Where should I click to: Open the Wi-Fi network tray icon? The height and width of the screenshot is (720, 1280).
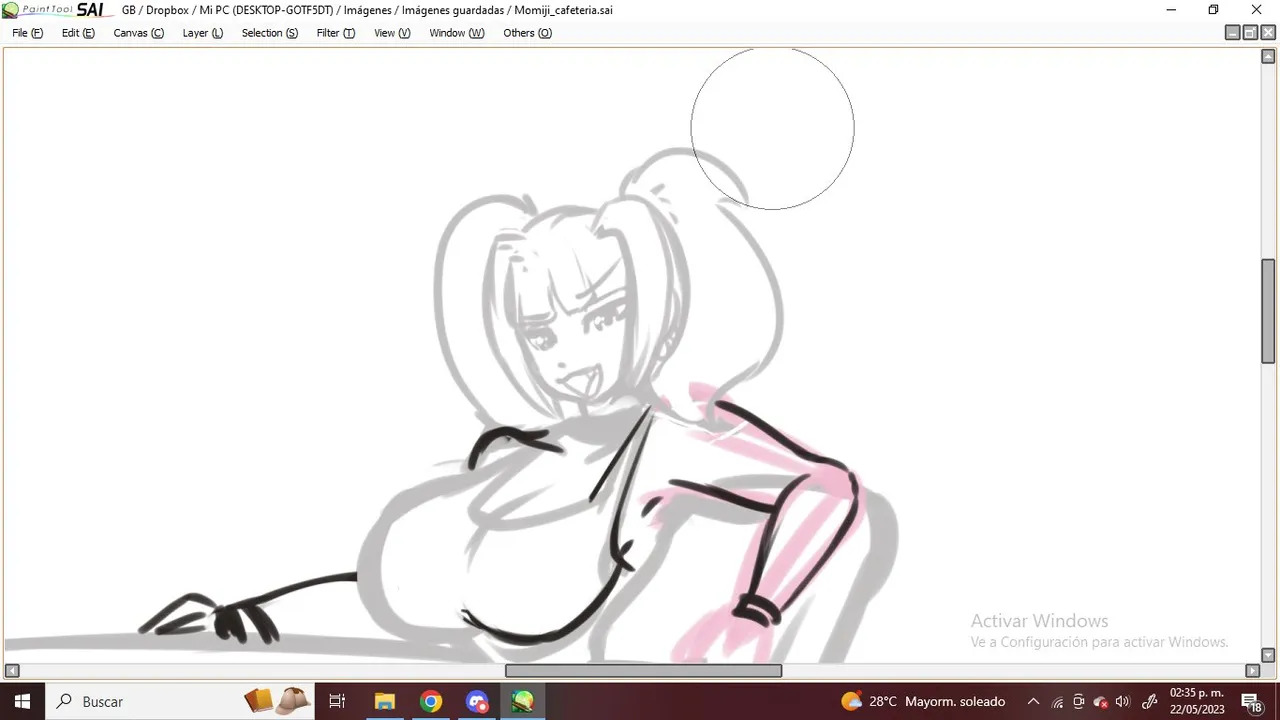[1057, 702]
